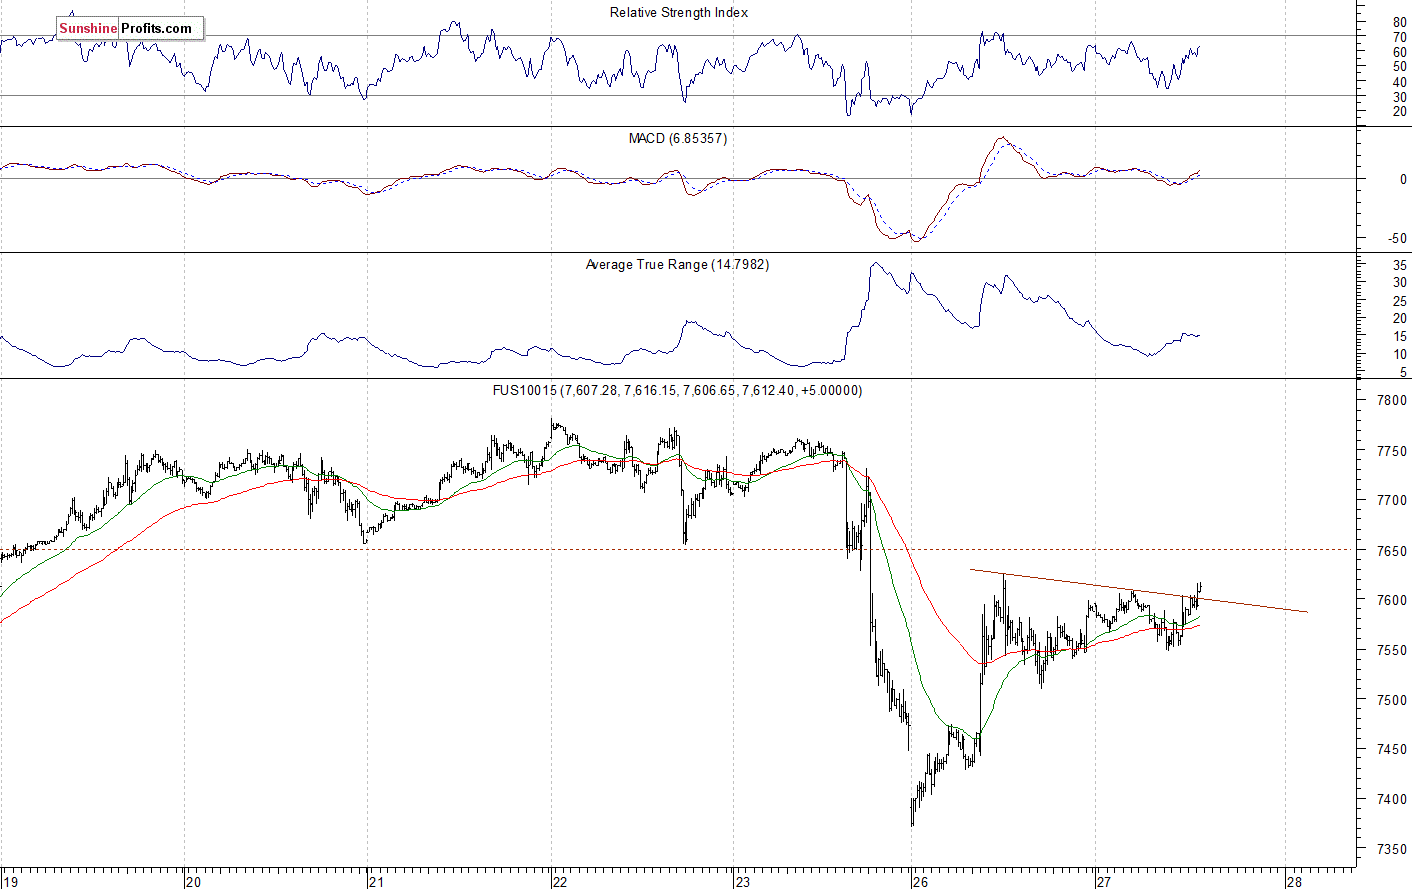Click the MACD axis value -50

(1398, 239)
